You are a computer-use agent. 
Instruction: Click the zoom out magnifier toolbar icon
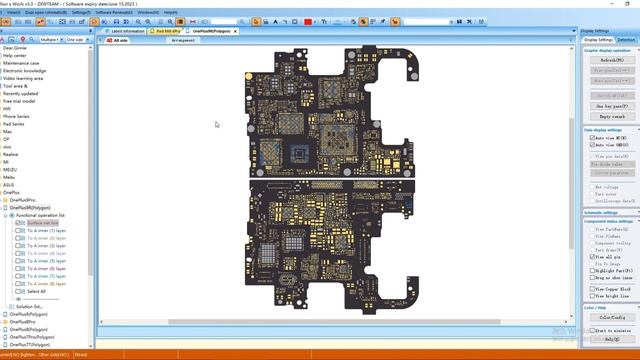pos(138,22)
